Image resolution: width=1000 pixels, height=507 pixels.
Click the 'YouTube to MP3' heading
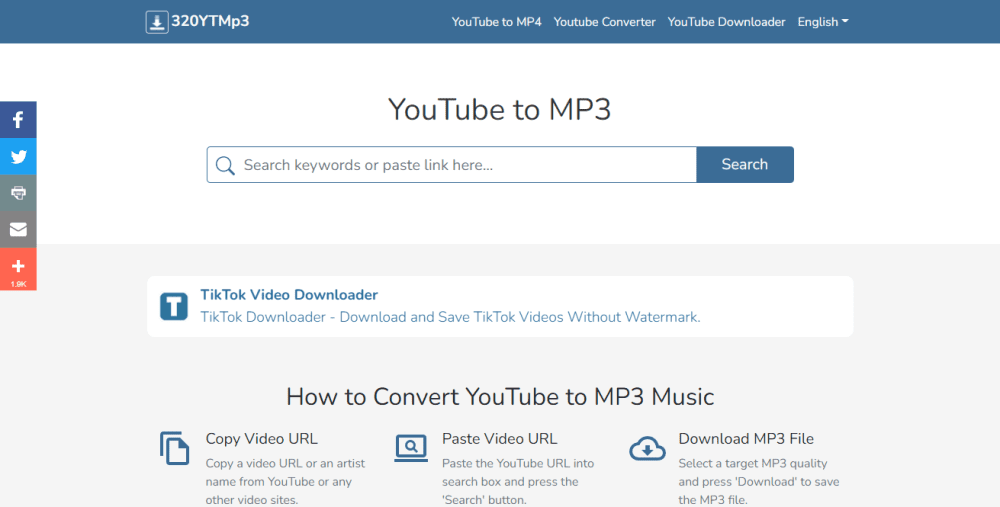499,109
